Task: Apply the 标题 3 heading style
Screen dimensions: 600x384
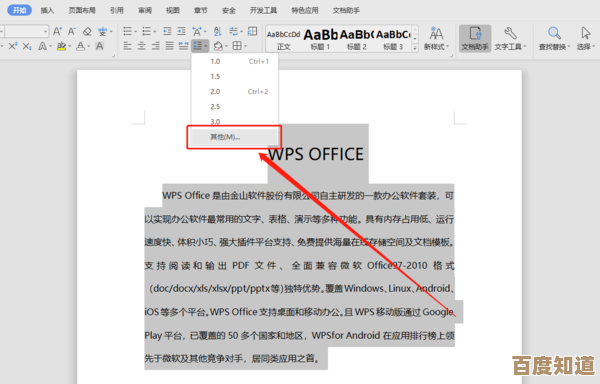Action: click(x=393, y=39)
